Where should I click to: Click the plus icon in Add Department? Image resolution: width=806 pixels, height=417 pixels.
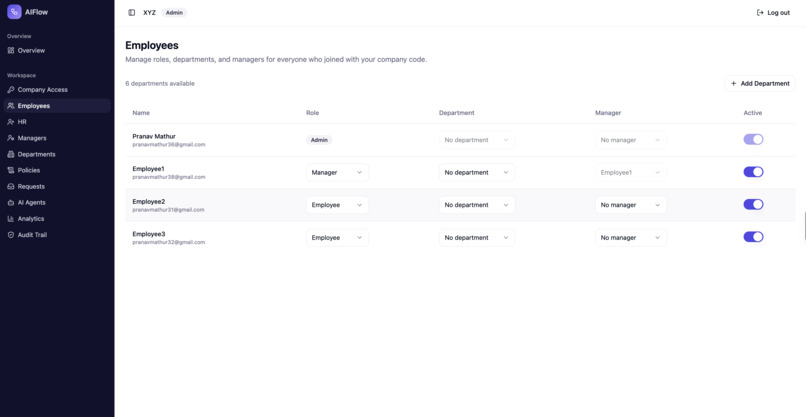click(734, 83)
